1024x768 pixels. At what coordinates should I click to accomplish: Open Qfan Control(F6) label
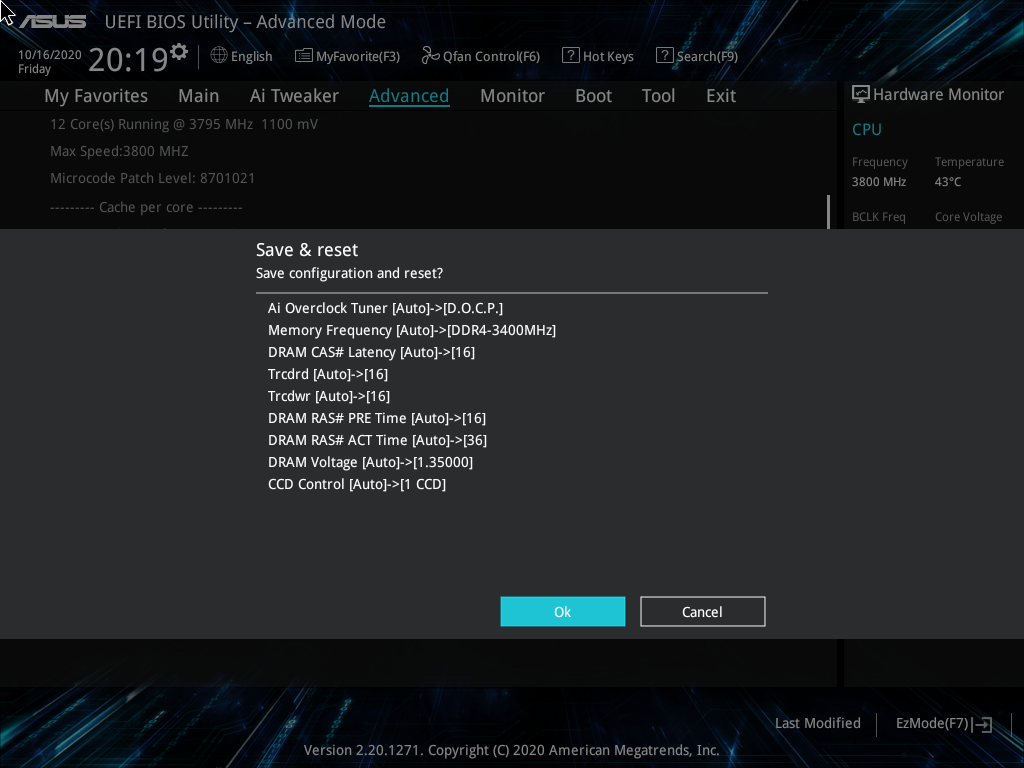click(491, 56)
